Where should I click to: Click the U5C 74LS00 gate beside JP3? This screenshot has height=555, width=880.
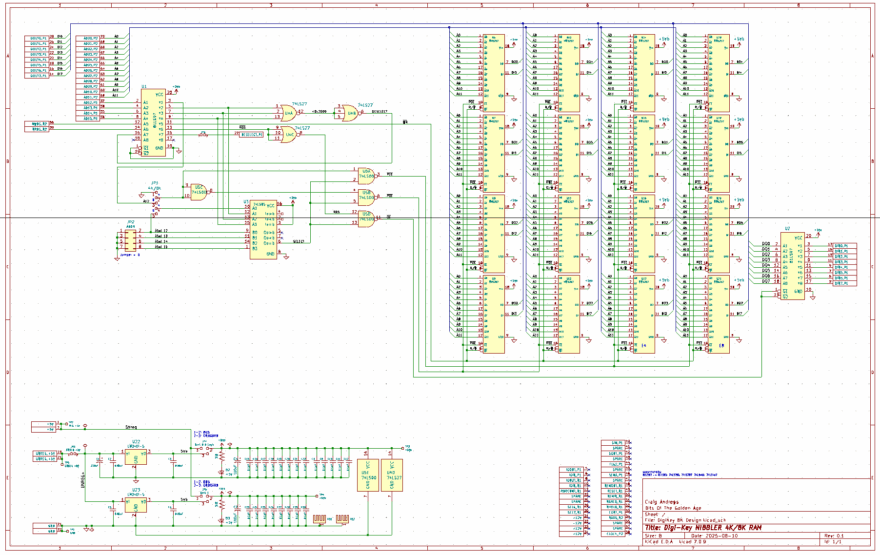(199, 193)
